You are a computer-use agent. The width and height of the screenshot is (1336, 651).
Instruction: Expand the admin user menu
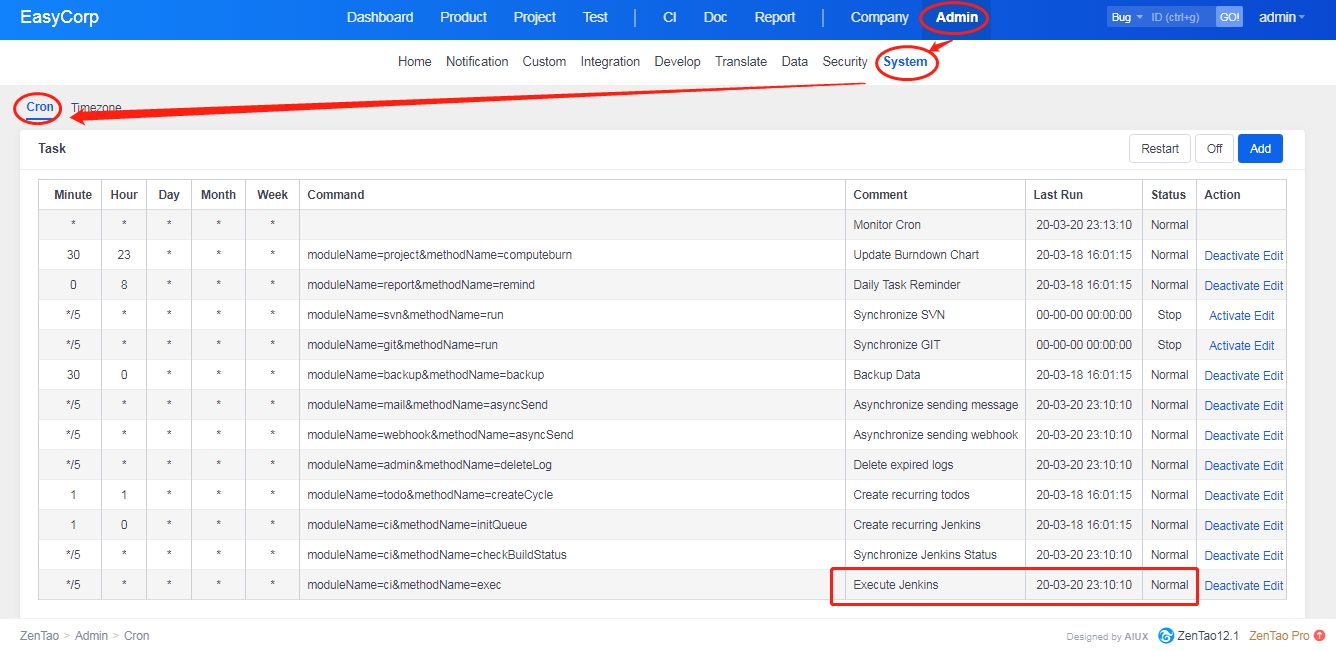[1281, 18]
